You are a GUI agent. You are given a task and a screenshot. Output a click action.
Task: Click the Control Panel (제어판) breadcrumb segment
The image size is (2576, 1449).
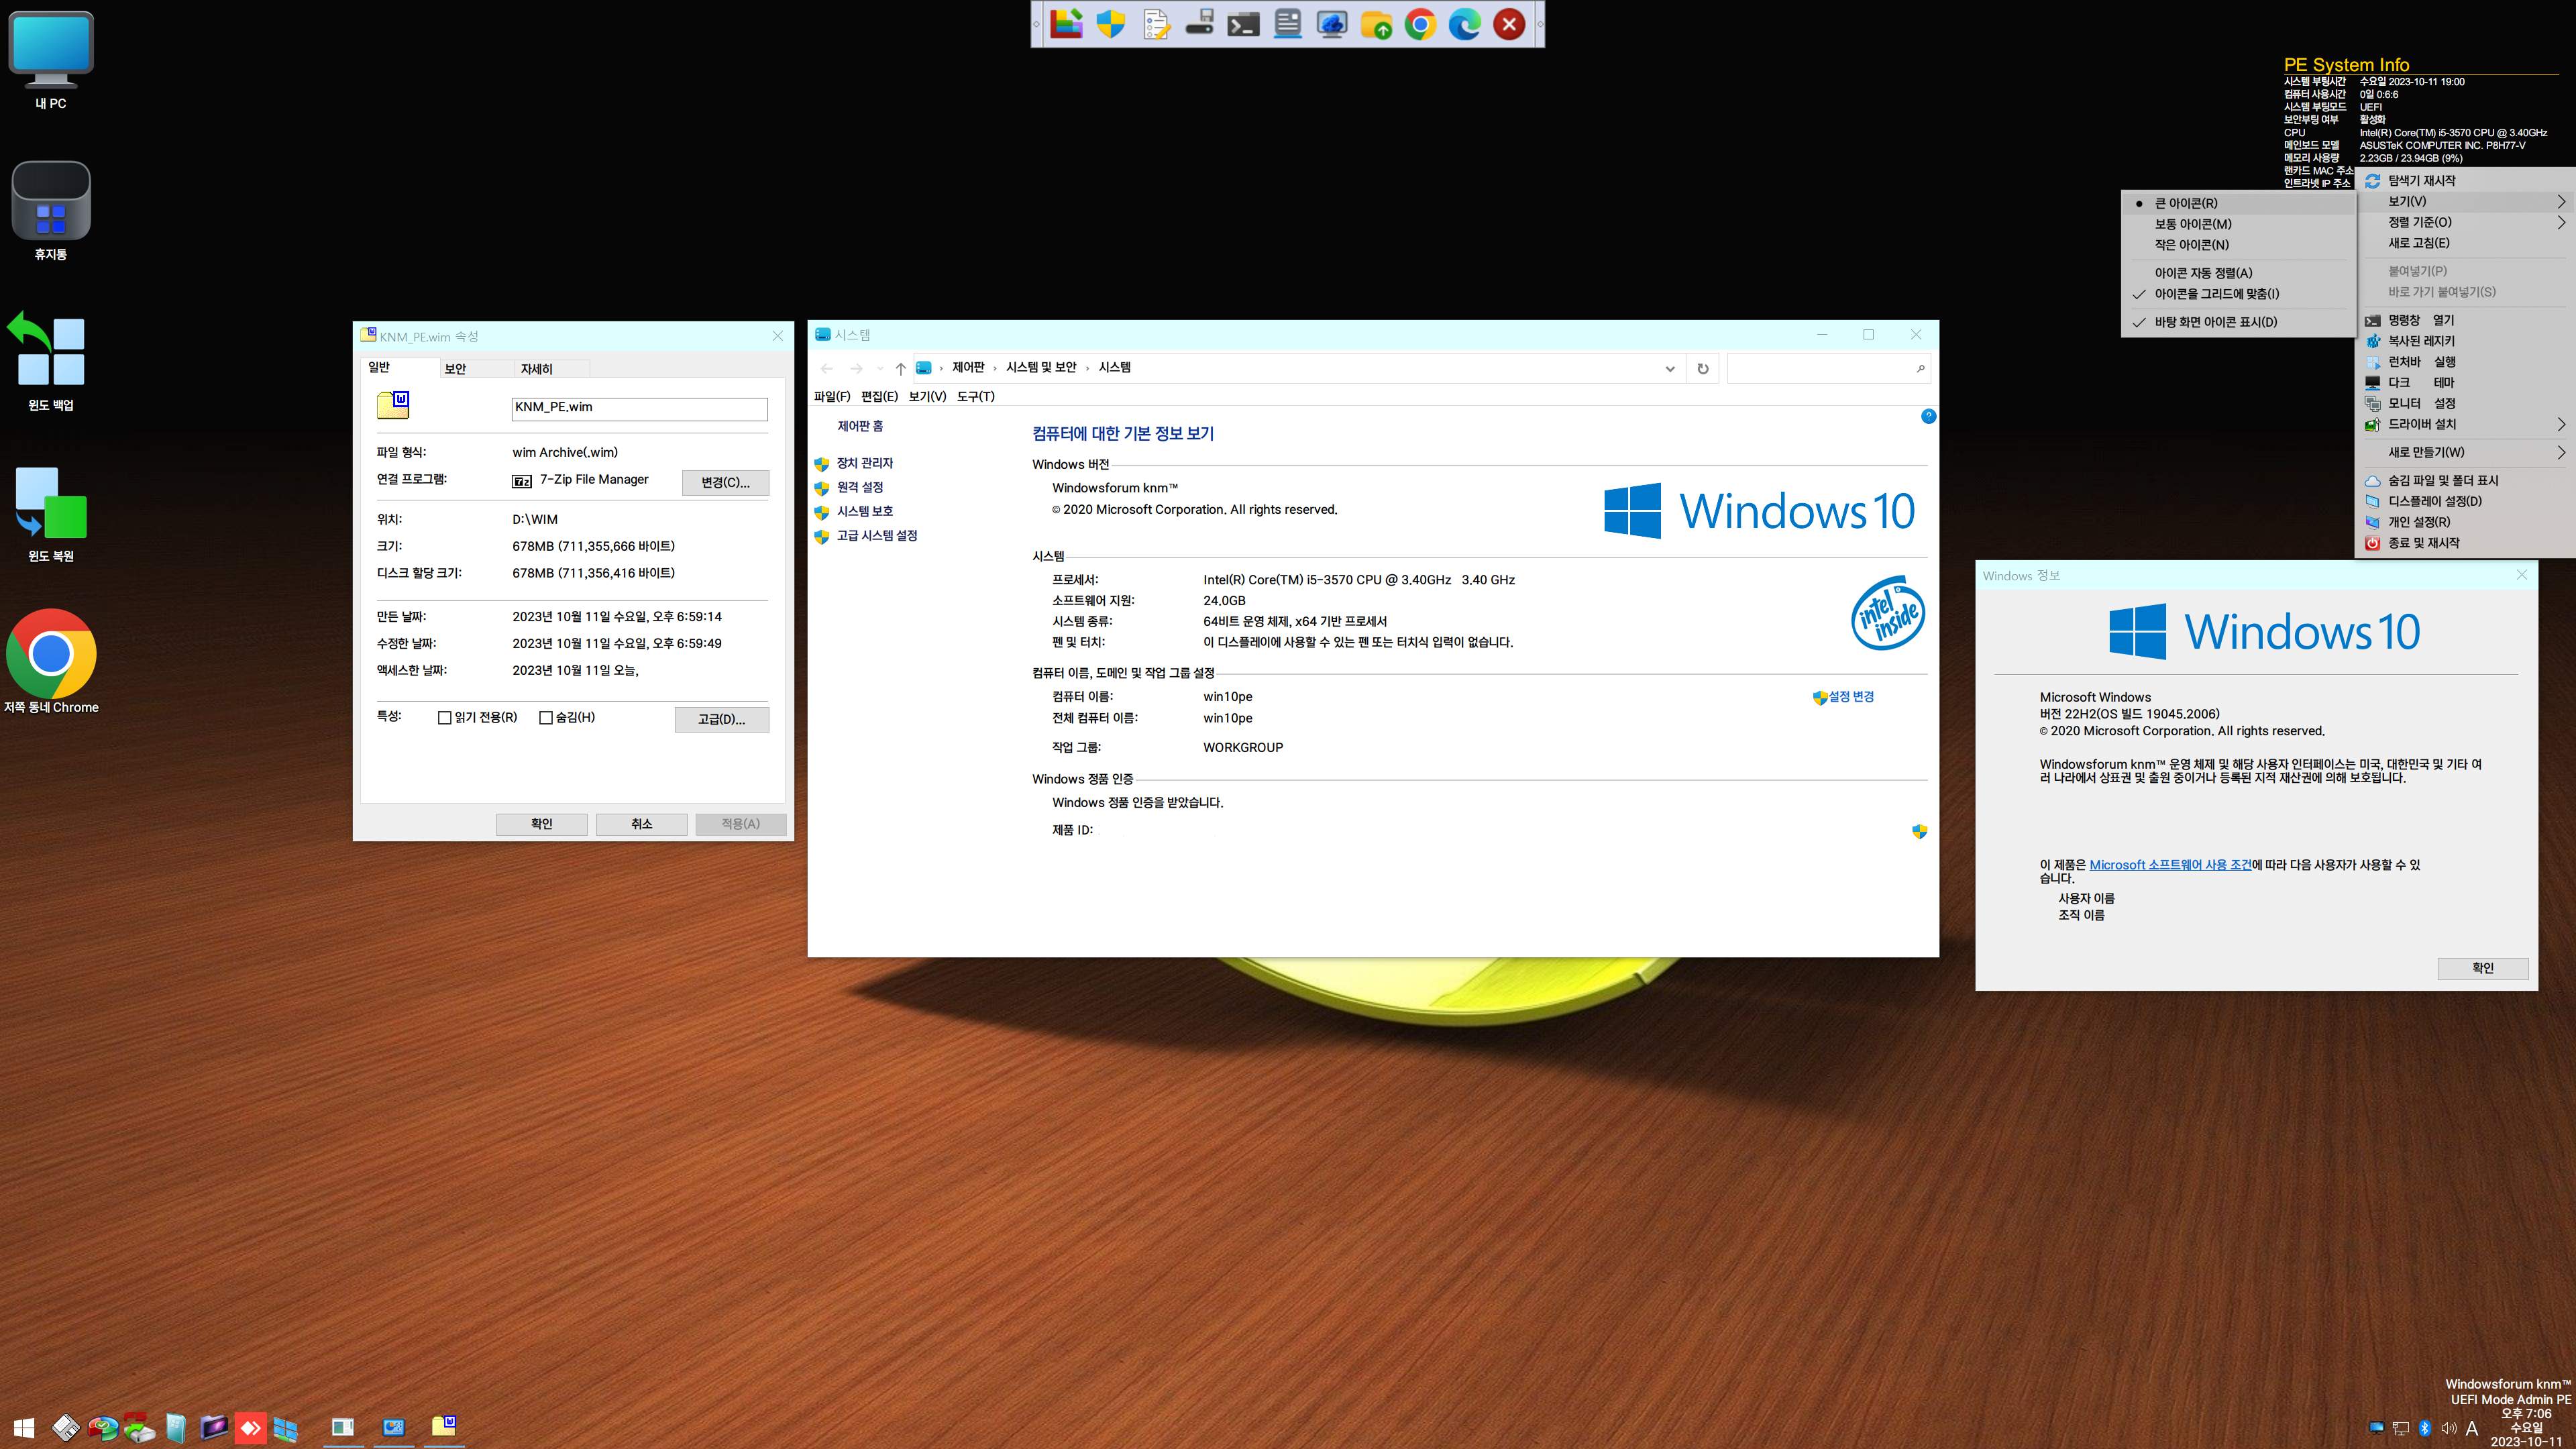point(968,368)
